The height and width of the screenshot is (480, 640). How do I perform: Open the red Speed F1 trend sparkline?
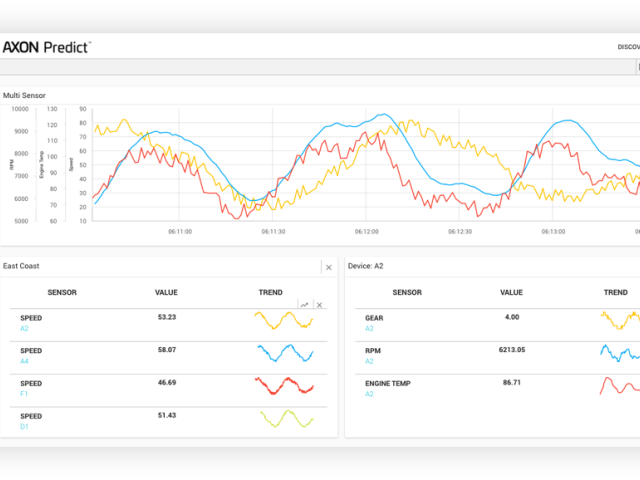283,386
